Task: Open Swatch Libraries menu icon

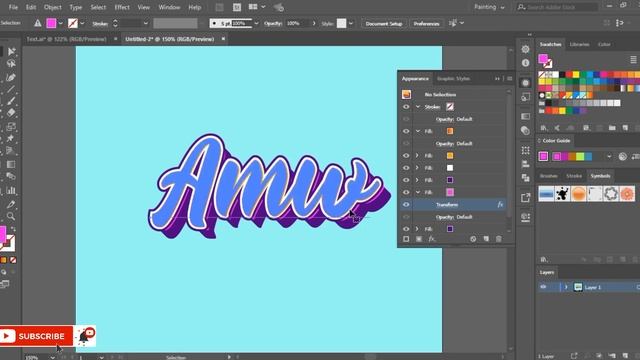Action: point(544,128)
